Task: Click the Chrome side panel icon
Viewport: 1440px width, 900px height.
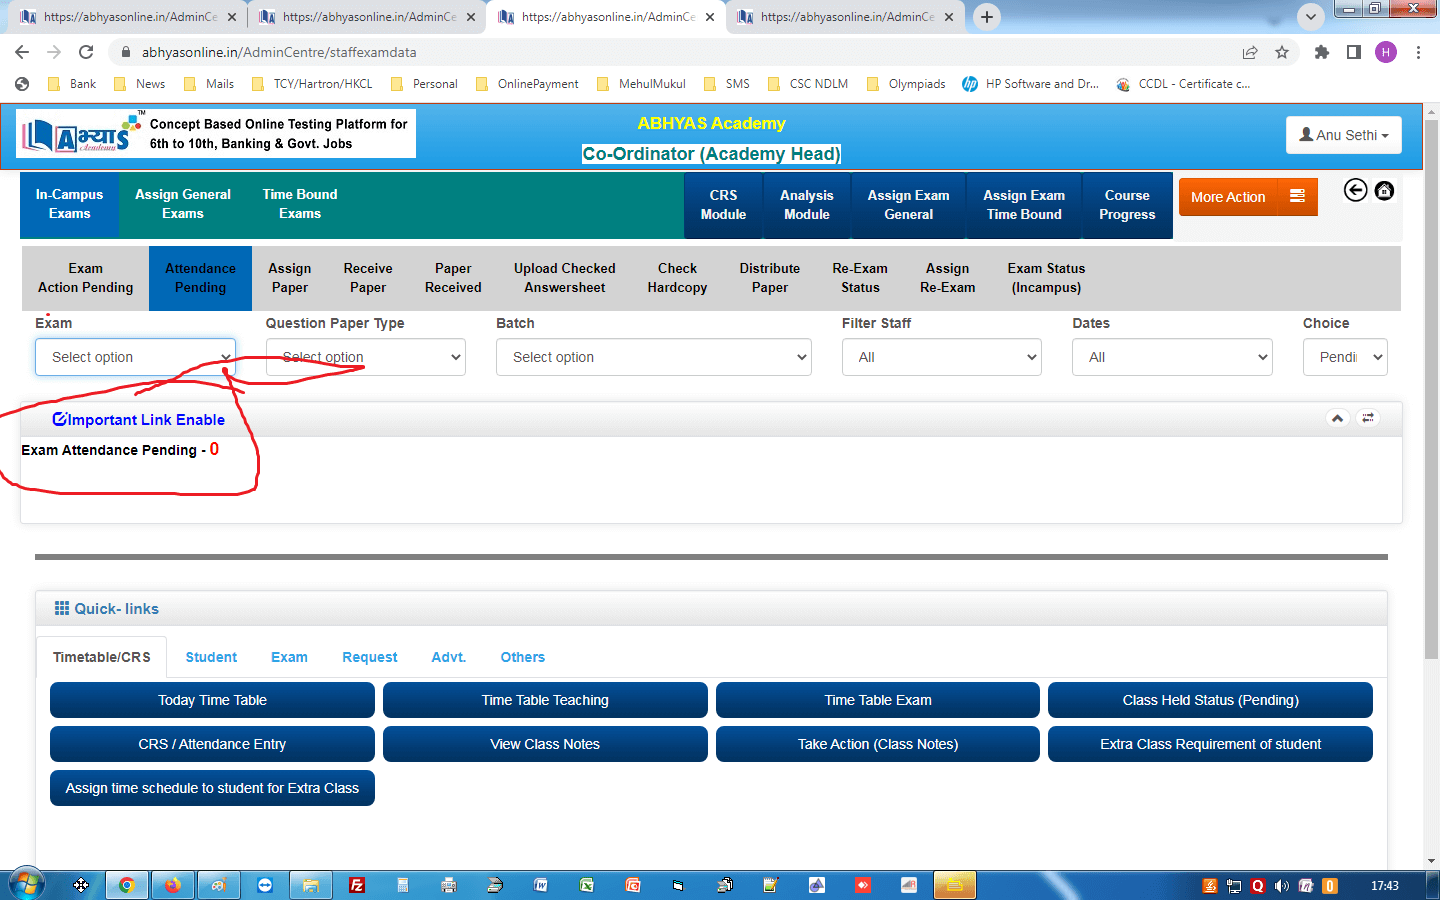Action: pyautogui.click(x=1353, y=52)
